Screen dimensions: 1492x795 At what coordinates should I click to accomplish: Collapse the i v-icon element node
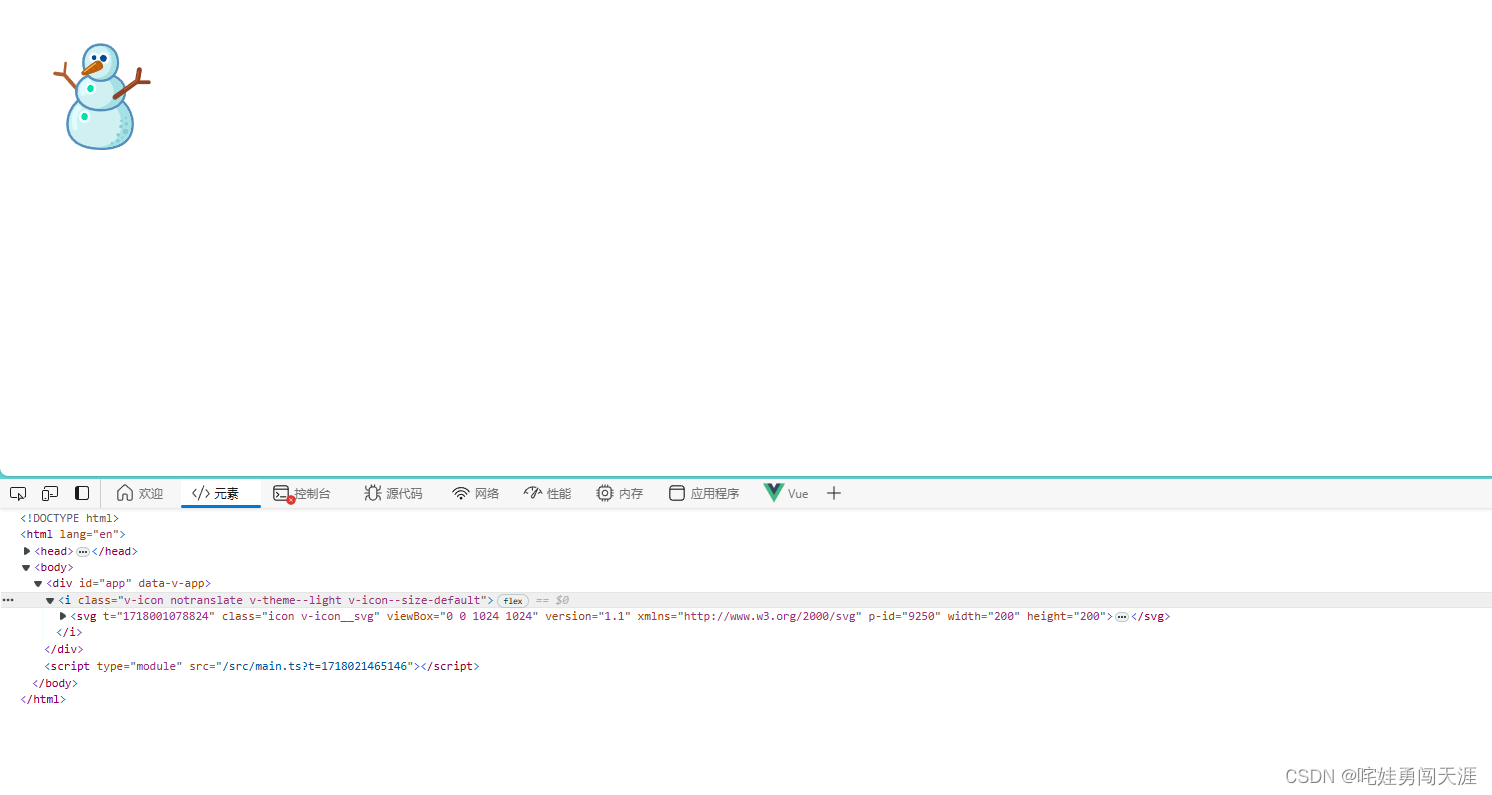pos(50,600)
